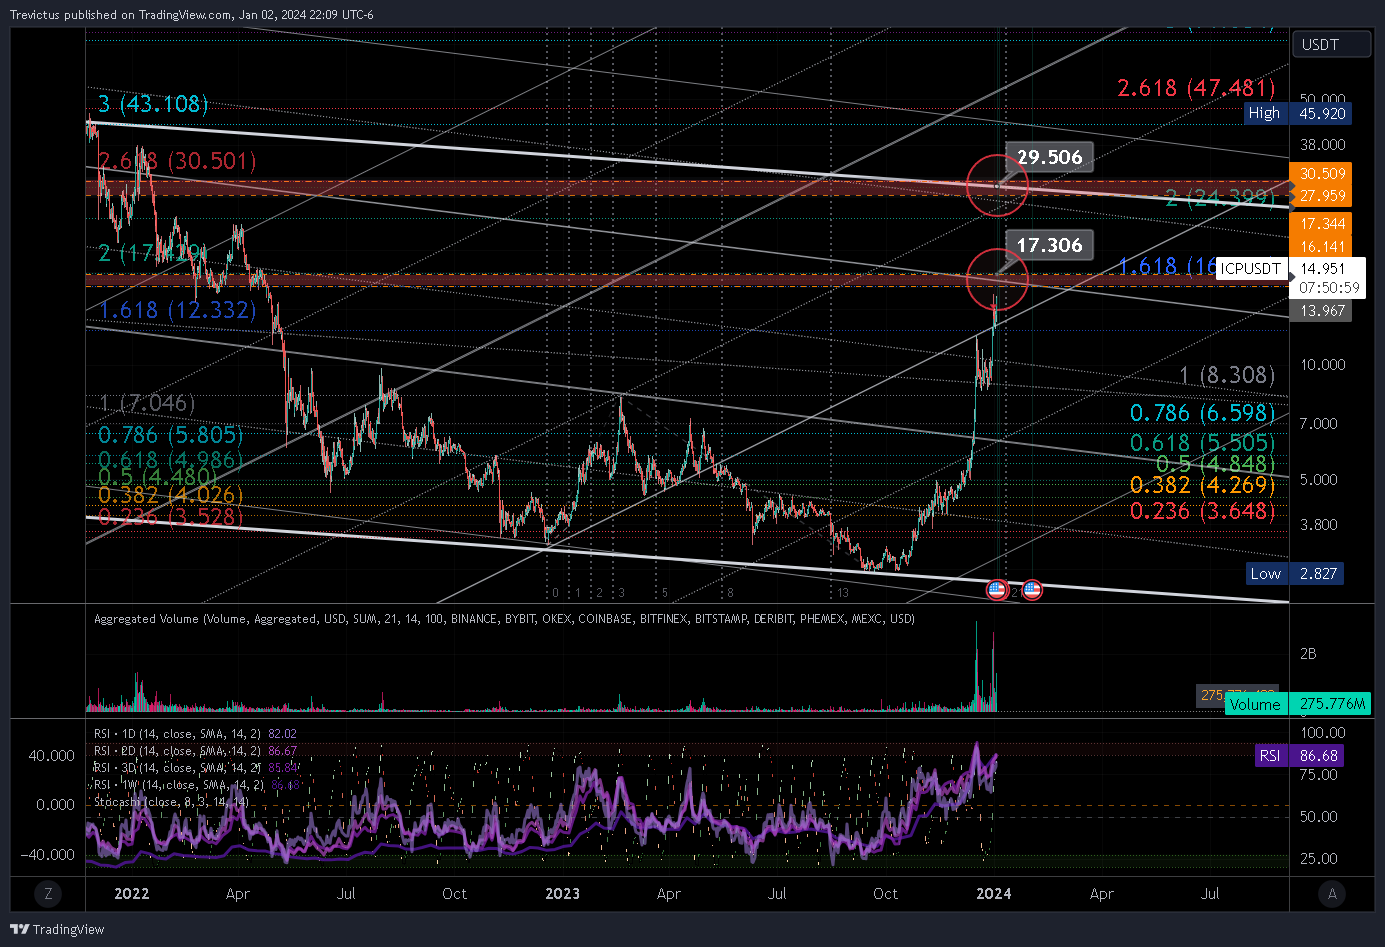Click the 0.5 (4.848) Fibonacci label
Screen dimensions: 1385x947
pyautogui.click(x=1216, y=464)
